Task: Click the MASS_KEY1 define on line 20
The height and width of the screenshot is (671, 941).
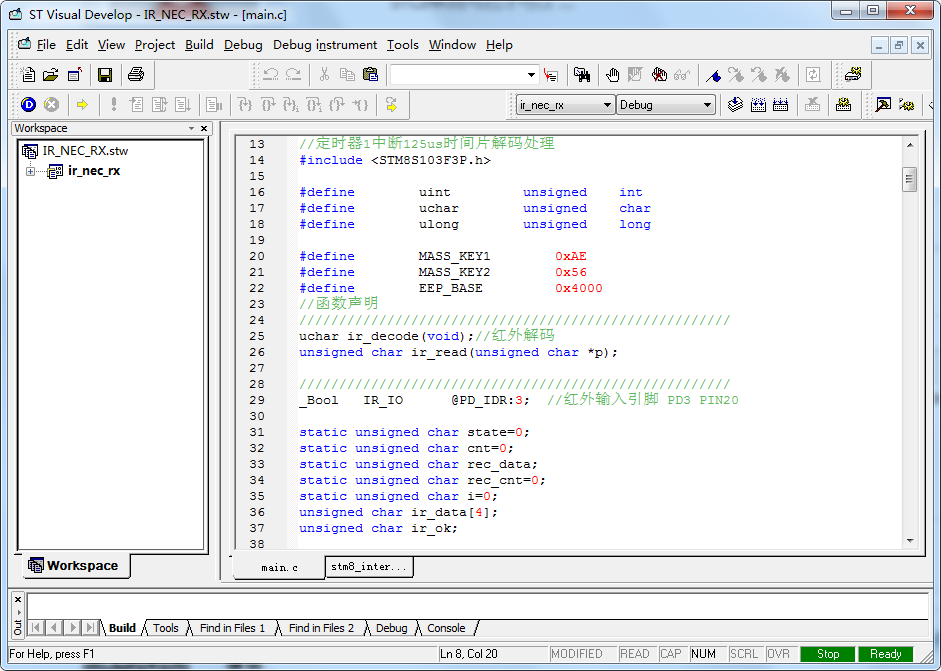Action: point(454,256)
